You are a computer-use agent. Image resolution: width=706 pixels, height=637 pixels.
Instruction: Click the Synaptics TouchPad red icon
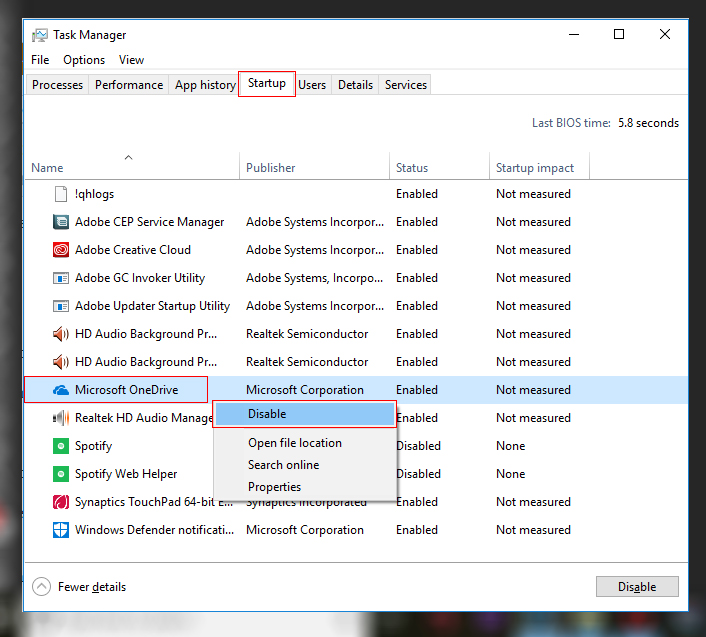61,502
